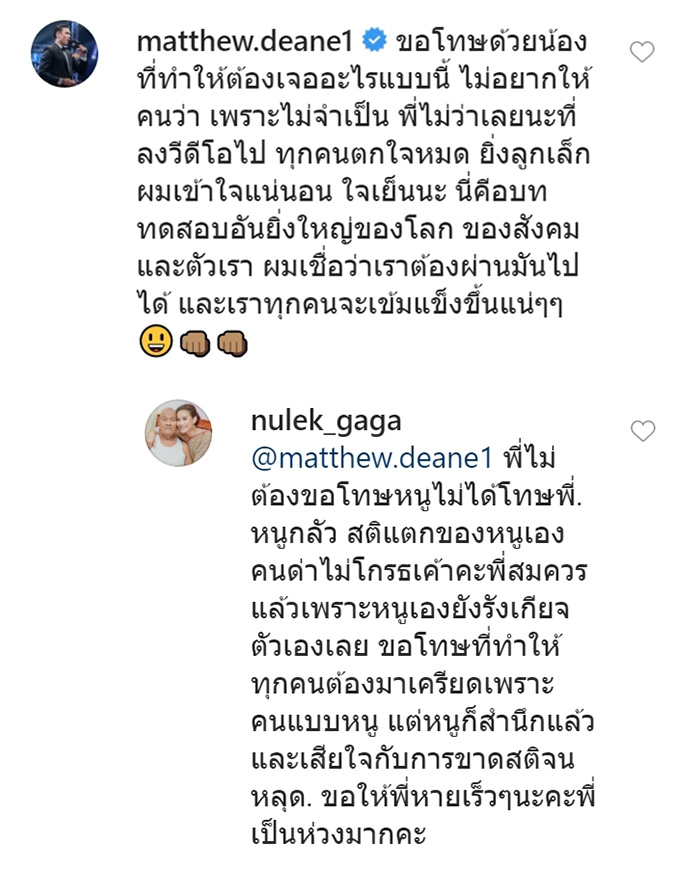Click the comment line starting with และตัวเรา ผมเชื่อว่า
Screen dimensions: 700x870
pyautogui.click(x=358, y=267)
